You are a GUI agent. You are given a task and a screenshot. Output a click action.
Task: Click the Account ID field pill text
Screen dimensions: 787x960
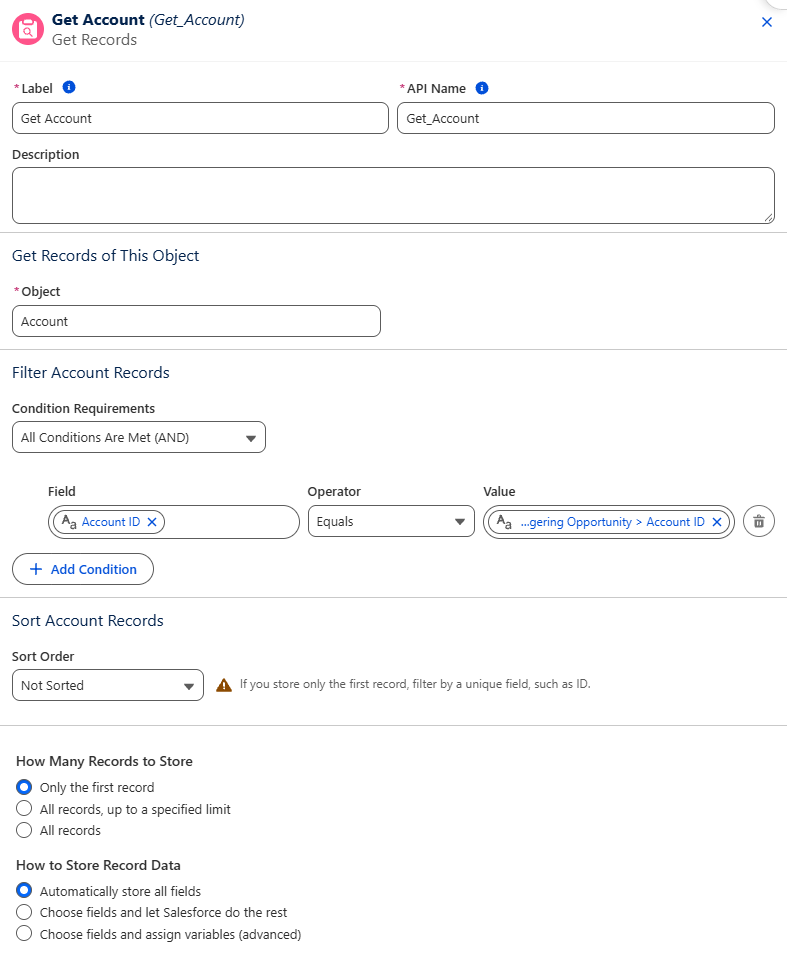111,522
